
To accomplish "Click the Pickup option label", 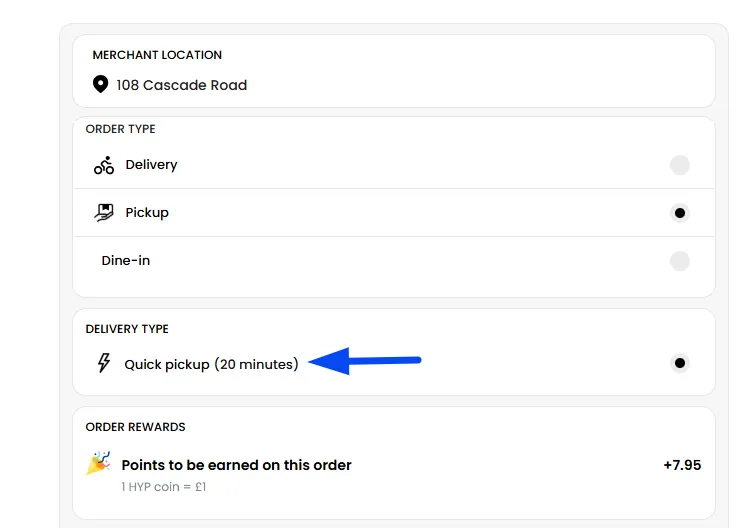I will click(x=147, y=213).
